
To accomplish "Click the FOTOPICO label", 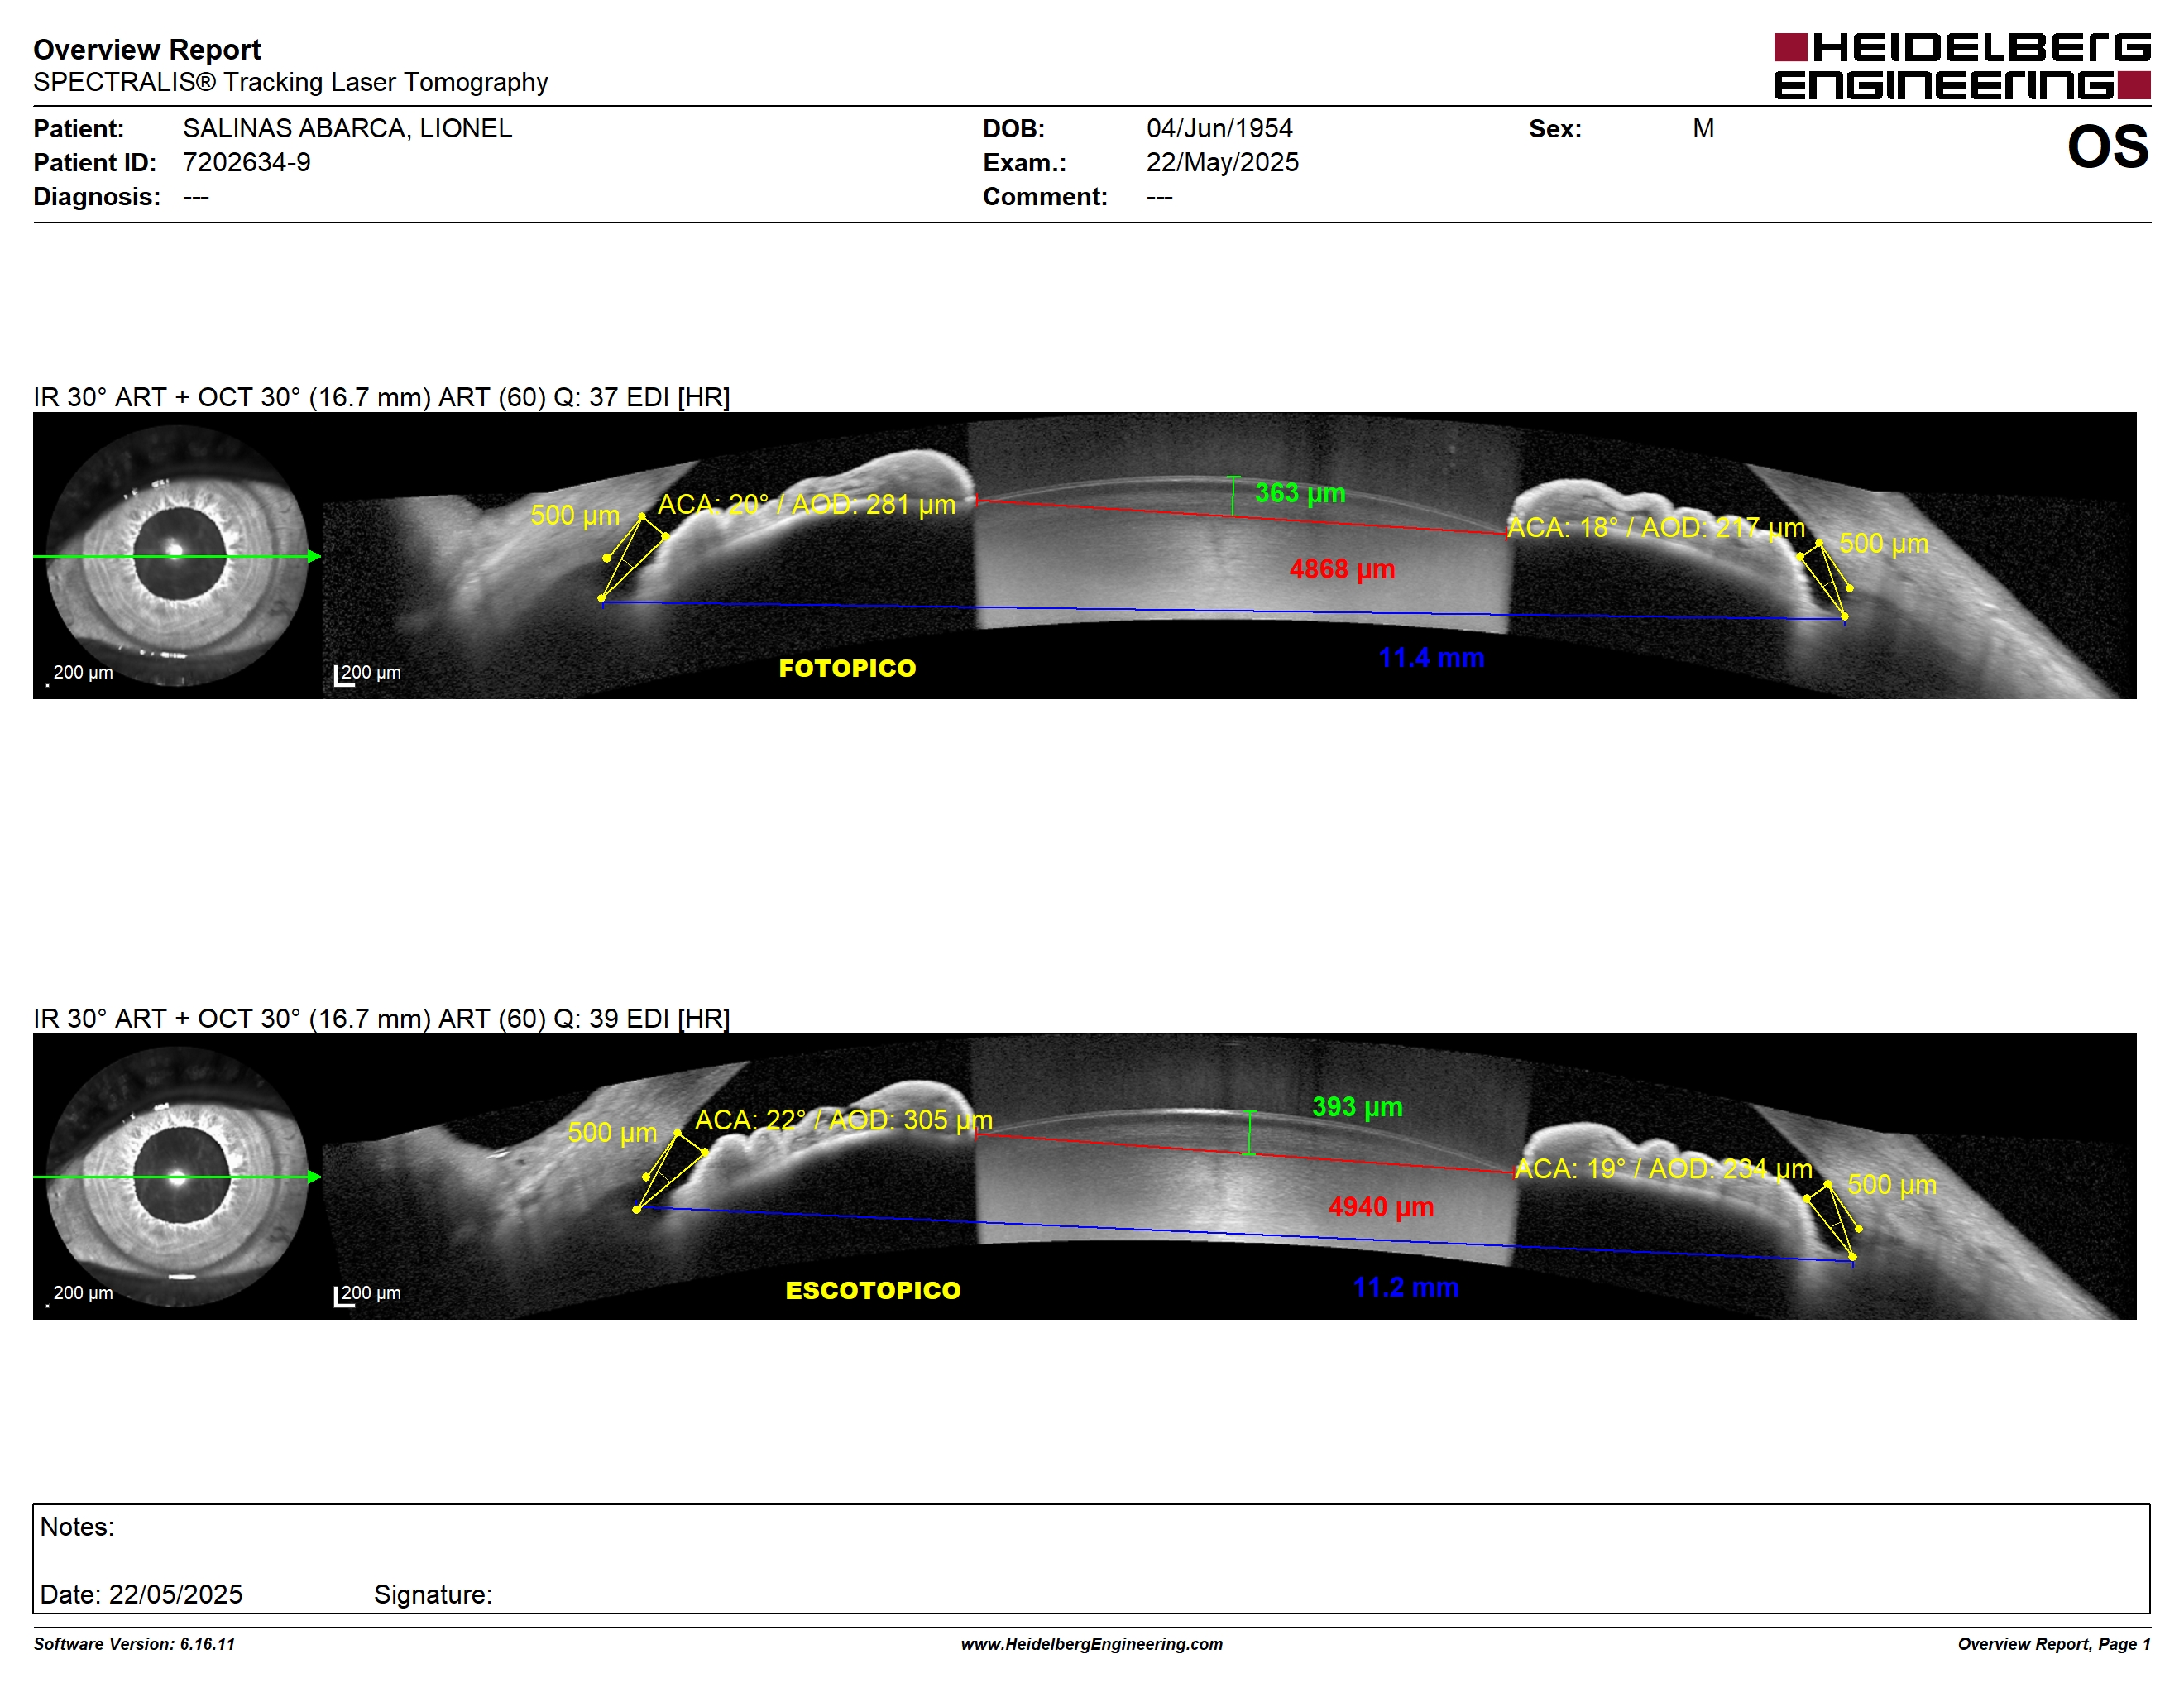I will pos(847,668).
